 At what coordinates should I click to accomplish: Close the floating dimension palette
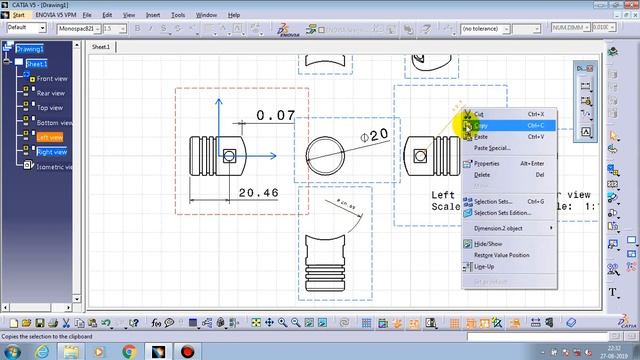tap(589, 69)
